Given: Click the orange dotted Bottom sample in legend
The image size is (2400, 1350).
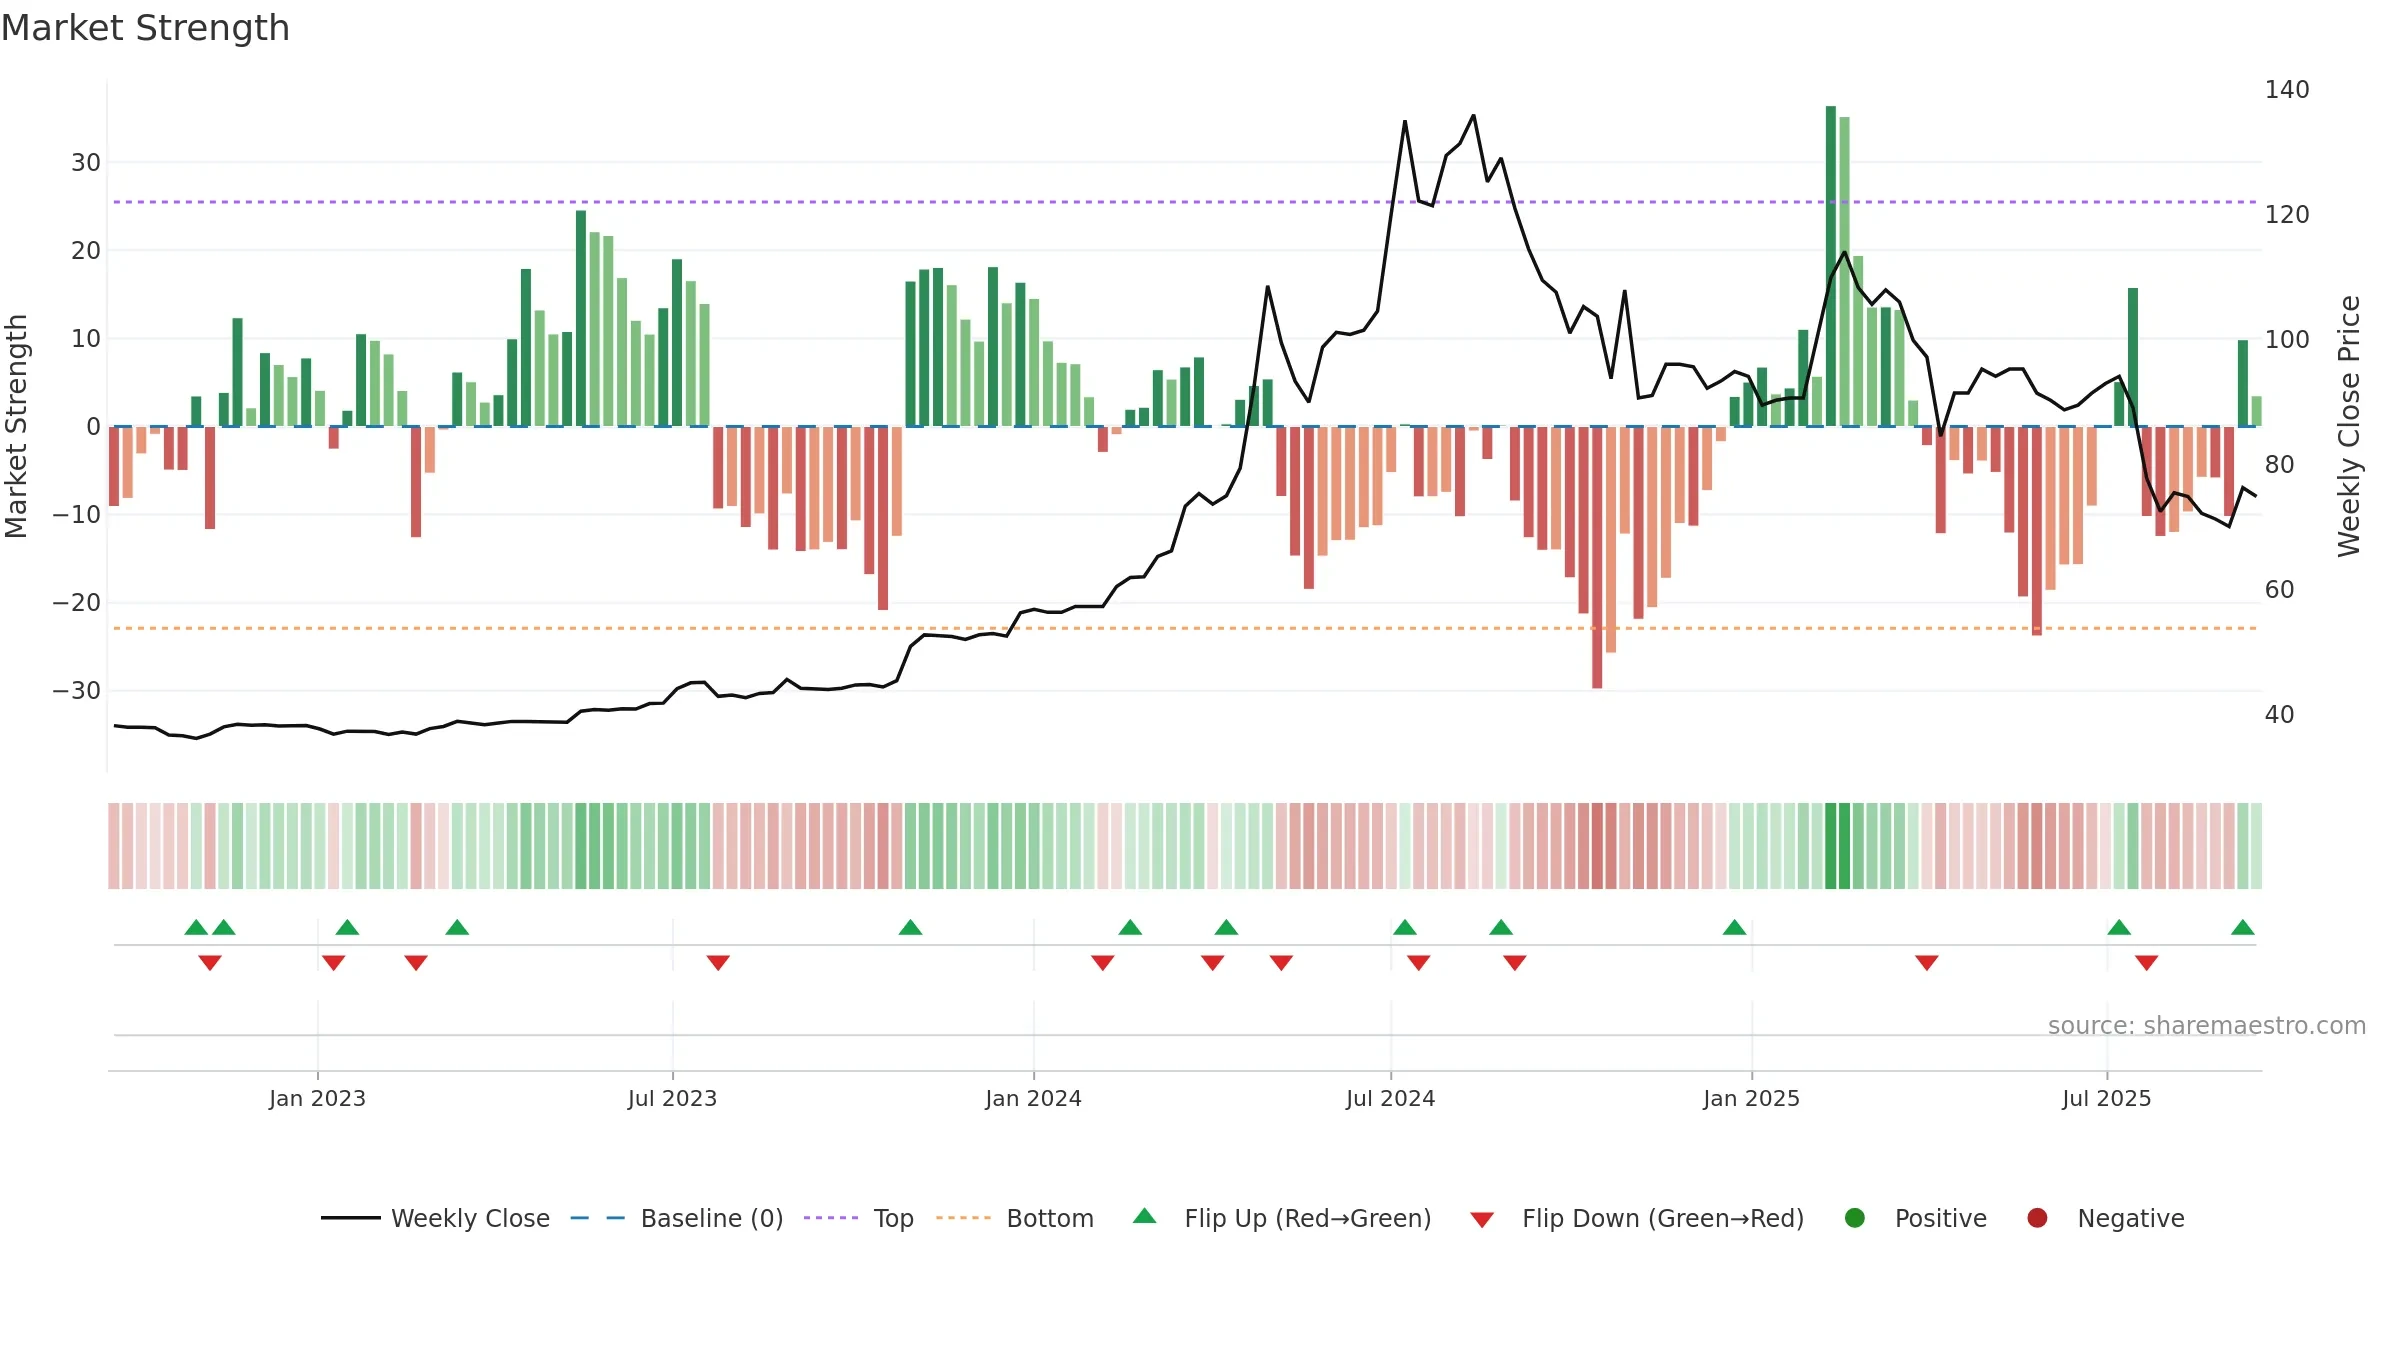Looking at the screenshot, I should click(963, 1218).
